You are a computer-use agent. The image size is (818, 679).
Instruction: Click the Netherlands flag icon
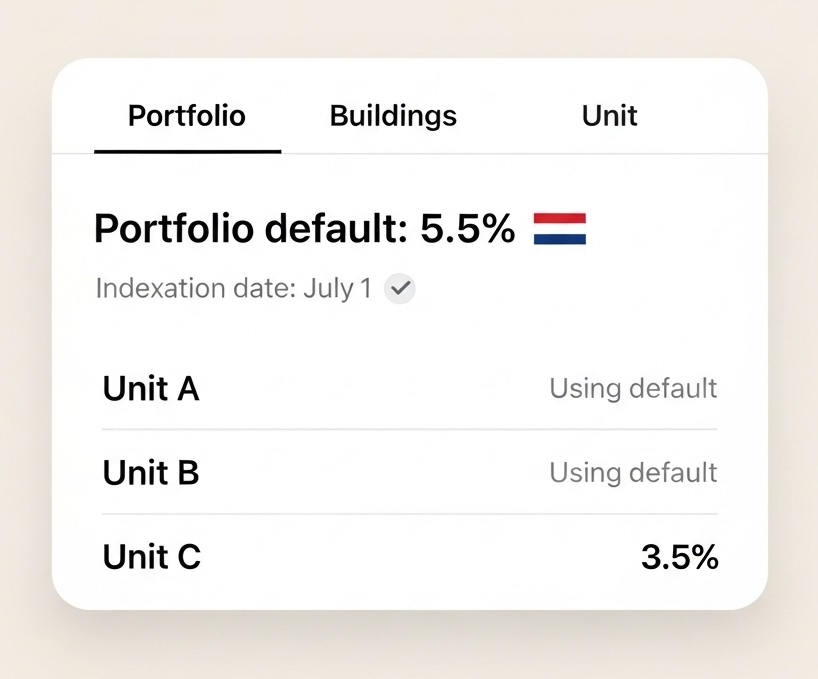coord(560,229)
